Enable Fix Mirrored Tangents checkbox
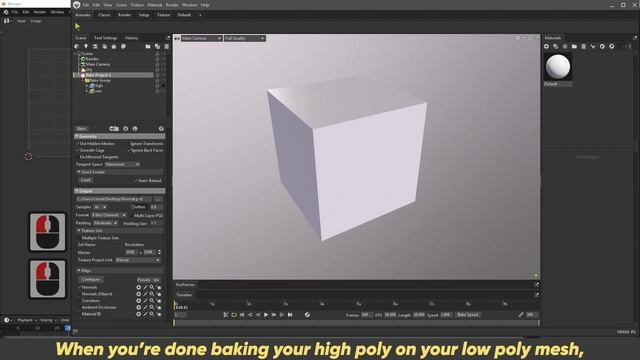Viewport: 640px width, 360px height. [77, 157]
